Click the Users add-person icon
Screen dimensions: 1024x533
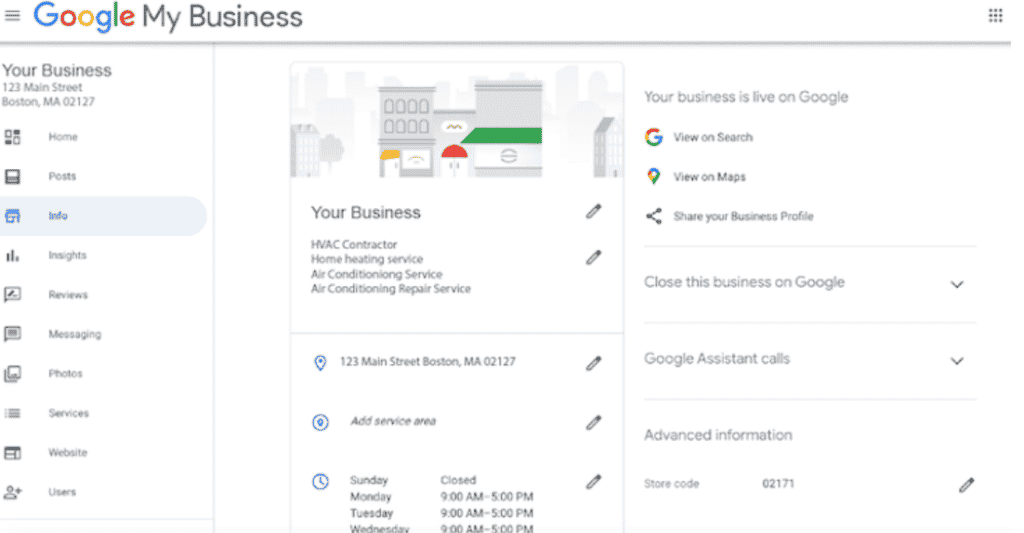[x=12, y=492]
